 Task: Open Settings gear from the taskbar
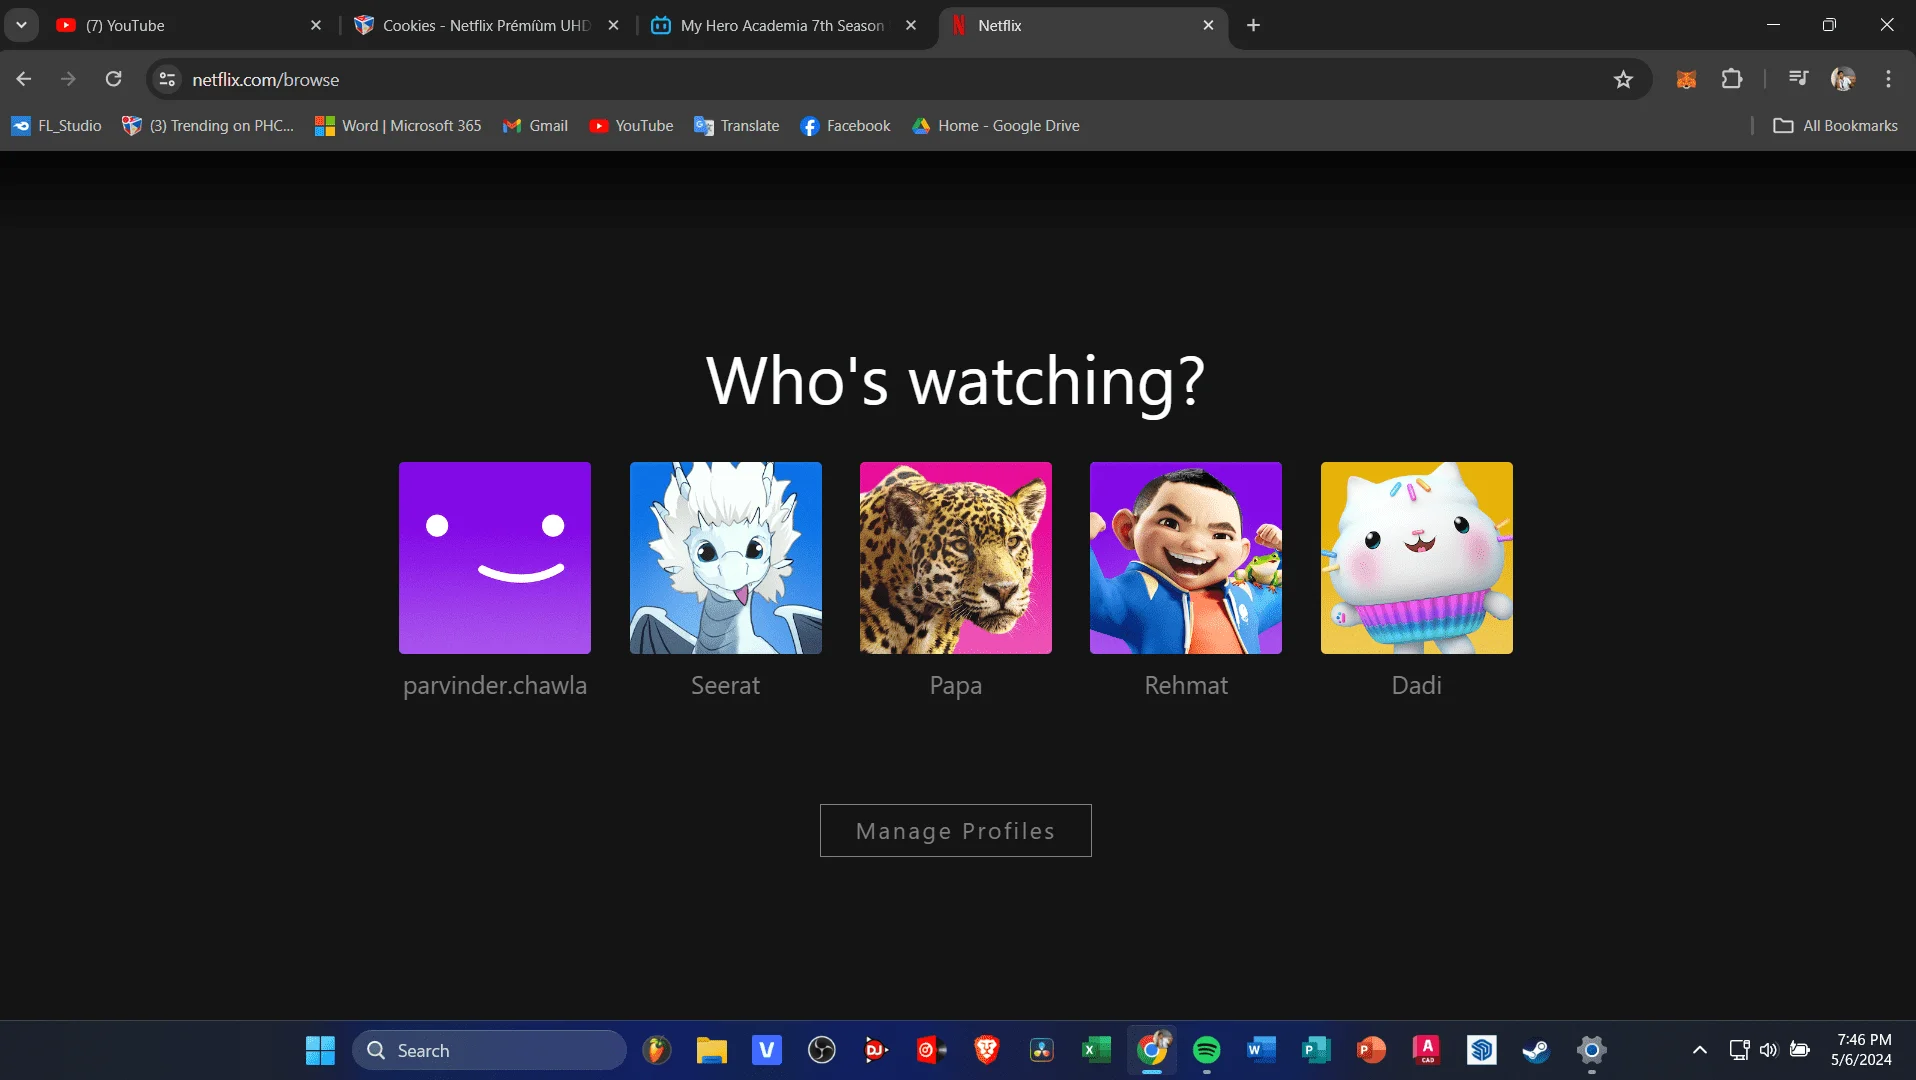click(1592, 1050)
